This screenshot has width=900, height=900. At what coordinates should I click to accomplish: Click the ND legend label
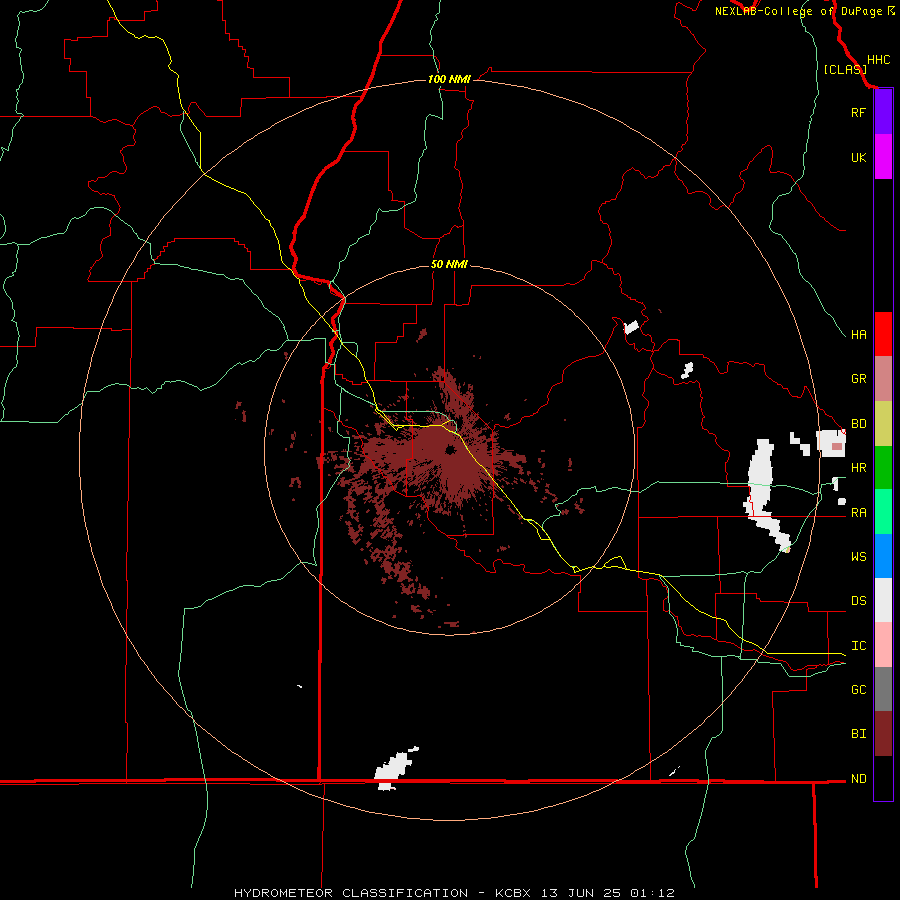point(858,778)
